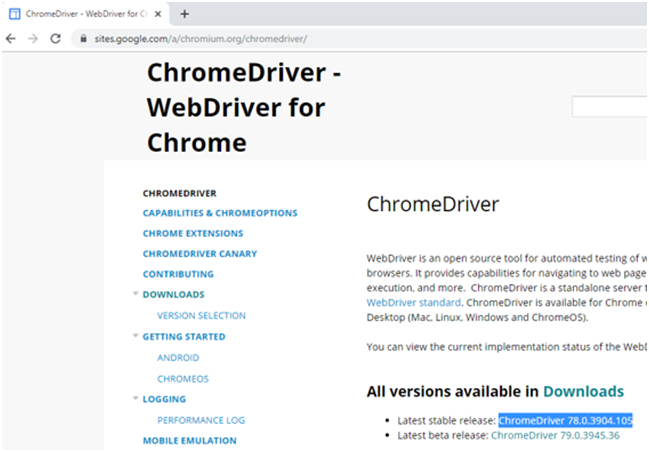Open Downloads sidebar link

click(174, 294)
